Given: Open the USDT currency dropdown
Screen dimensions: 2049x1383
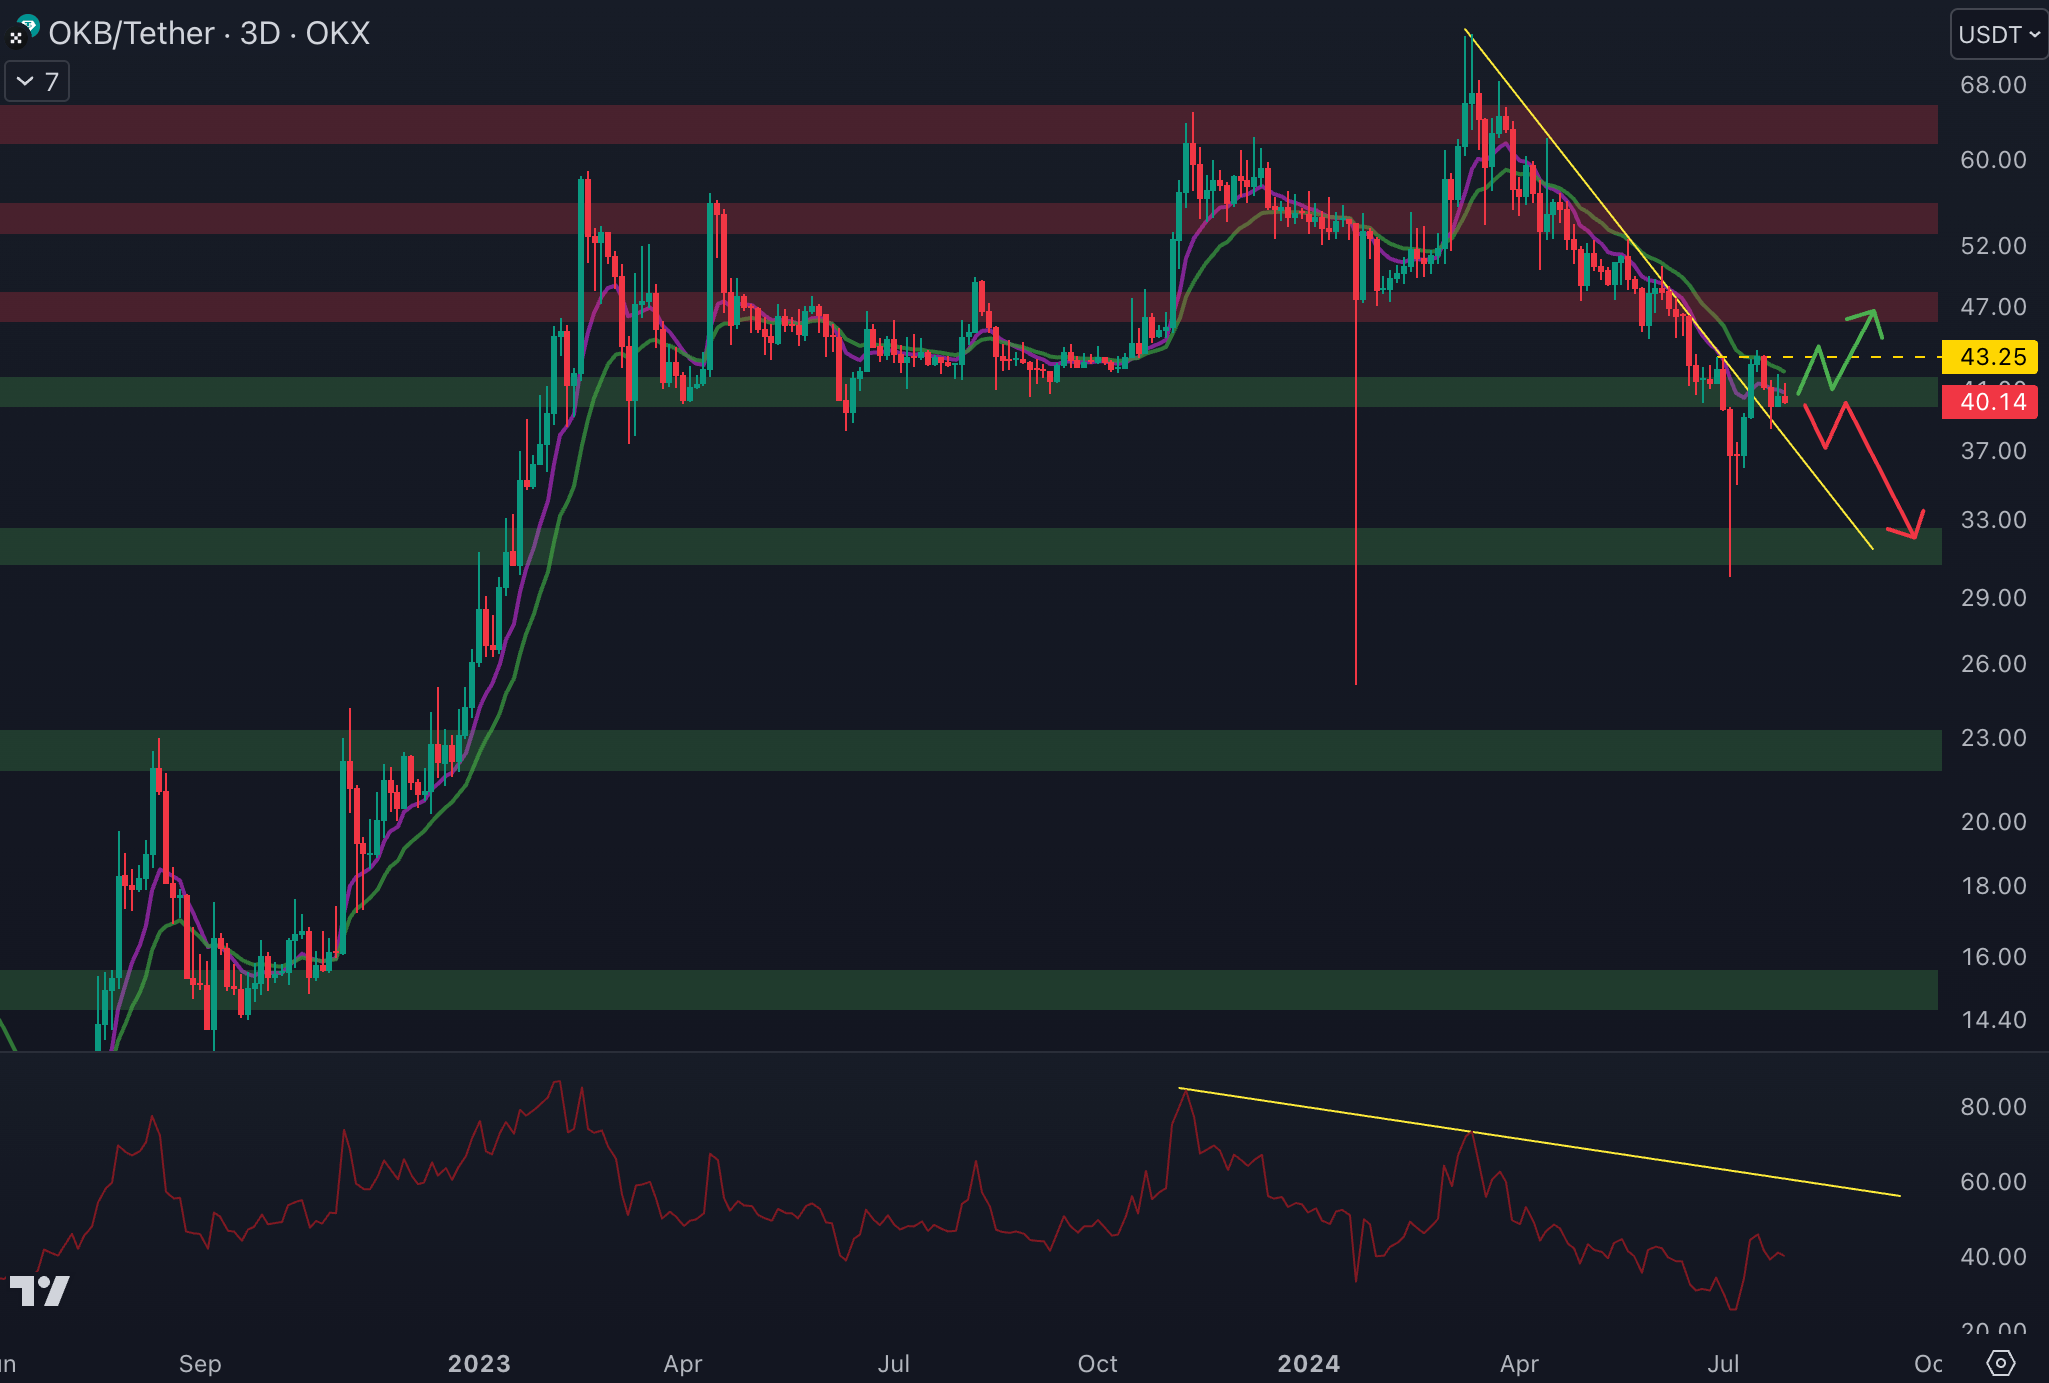Looking at the screenshot, I should (1998, 35).
